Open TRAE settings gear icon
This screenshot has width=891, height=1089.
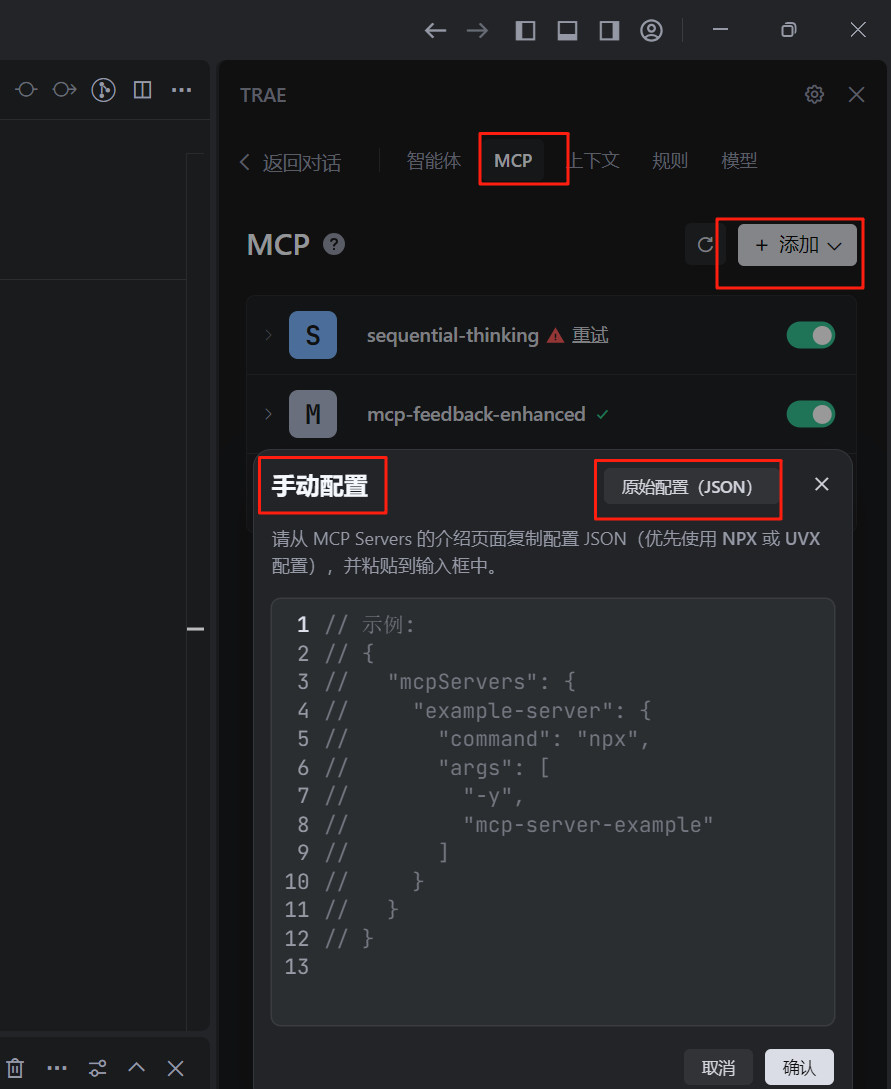click(x=815, y=94)
